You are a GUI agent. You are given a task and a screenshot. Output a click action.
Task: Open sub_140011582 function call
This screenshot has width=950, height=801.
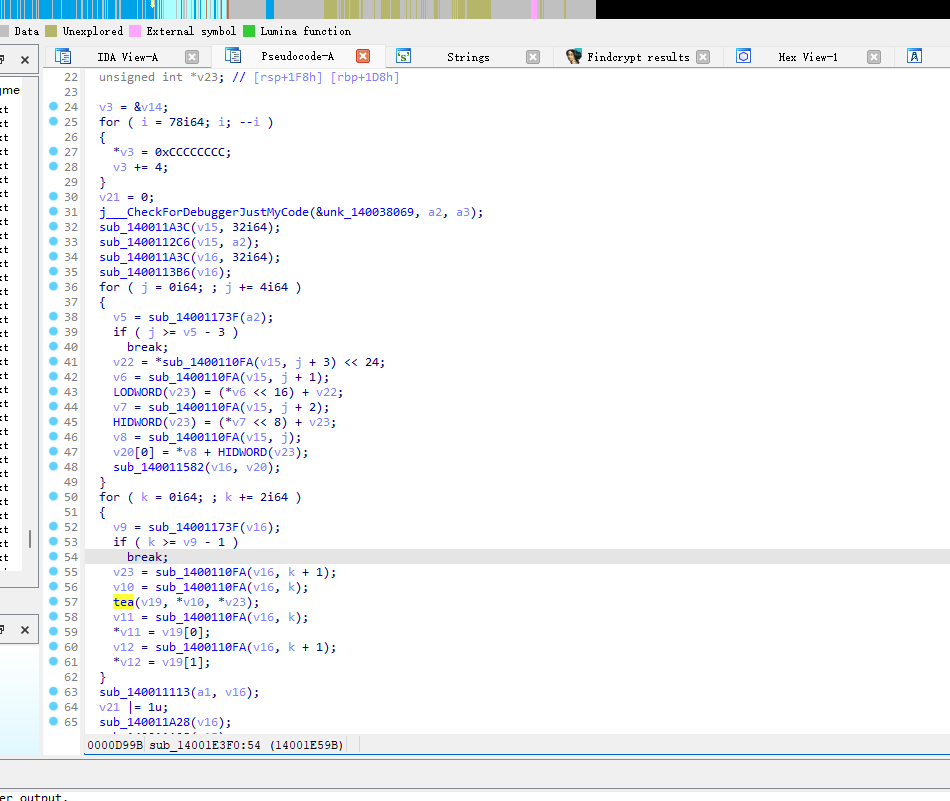click(x=158, y=467)
